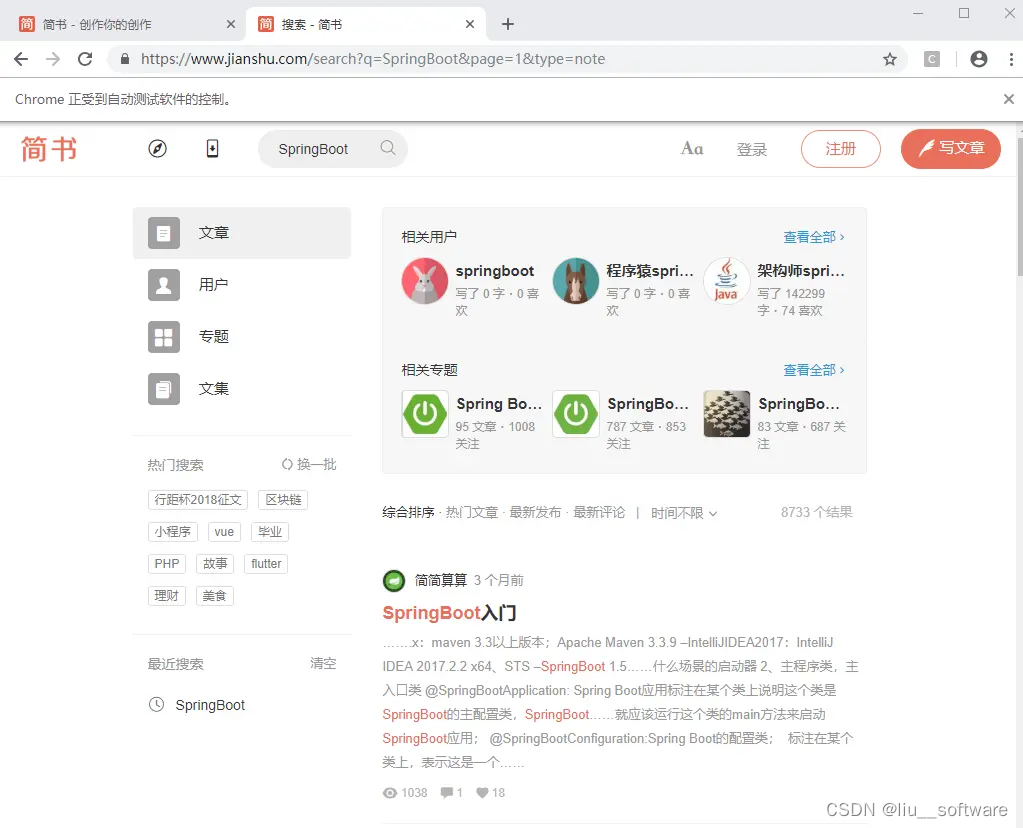The height and width of the screenshot is (828, 1023).
Task: Click the views eye icon 1038
Action: [x=390, y=793]
